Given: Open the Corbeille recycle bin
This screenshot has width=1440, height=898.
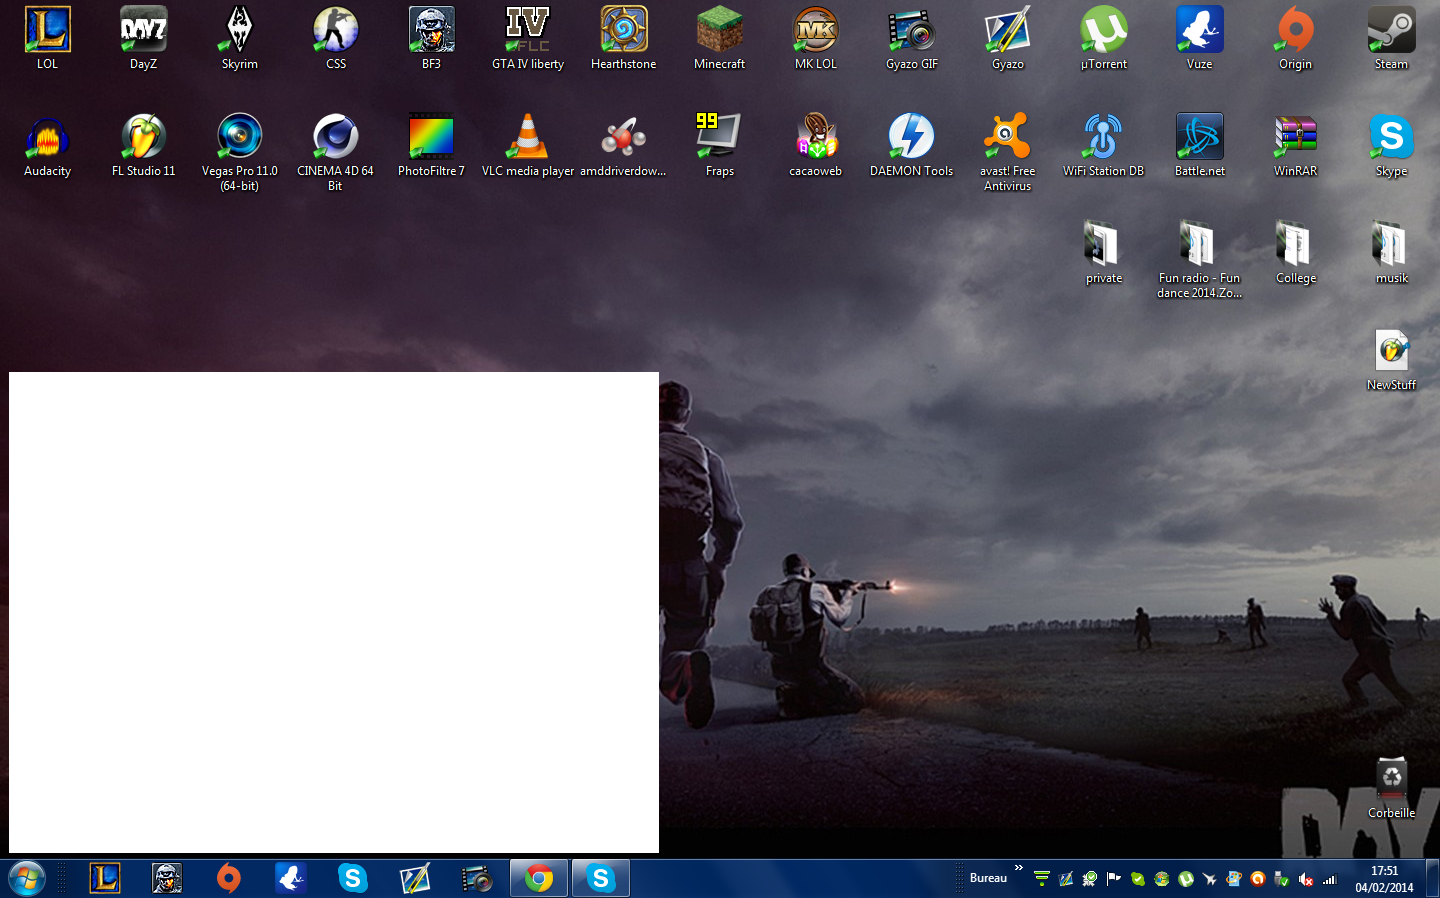Looking at the screenshot, I should click(x=1392, y=788).
